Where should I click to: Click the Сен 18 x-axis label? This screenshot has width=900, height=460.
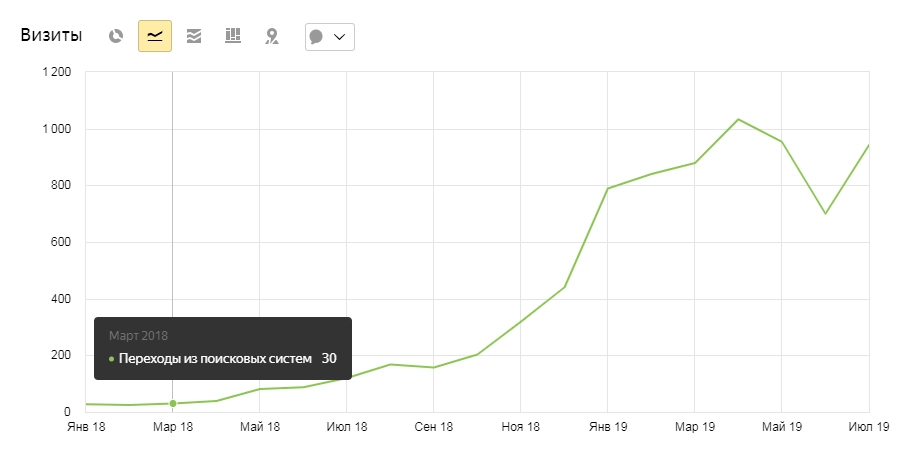tap(433, 427)
